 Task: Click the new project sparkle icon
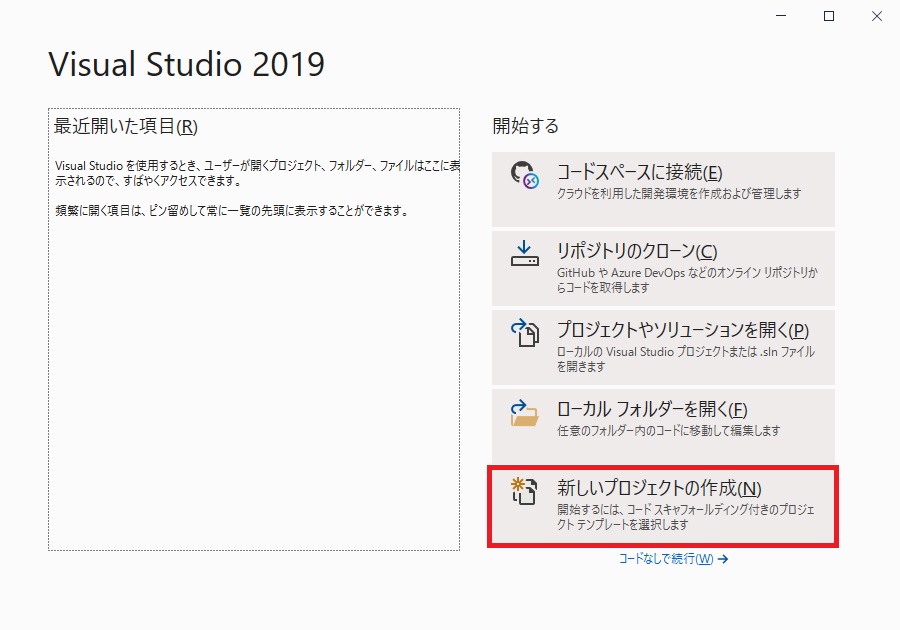pyautogui.click(x=525, y=491)
